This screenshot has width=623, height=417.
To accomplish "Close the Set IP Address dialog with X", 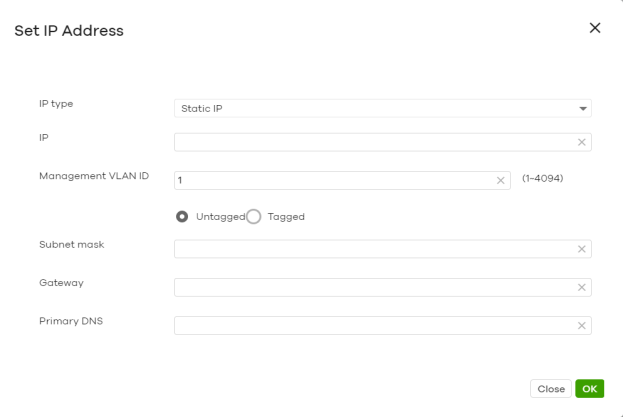I will 595,28.
